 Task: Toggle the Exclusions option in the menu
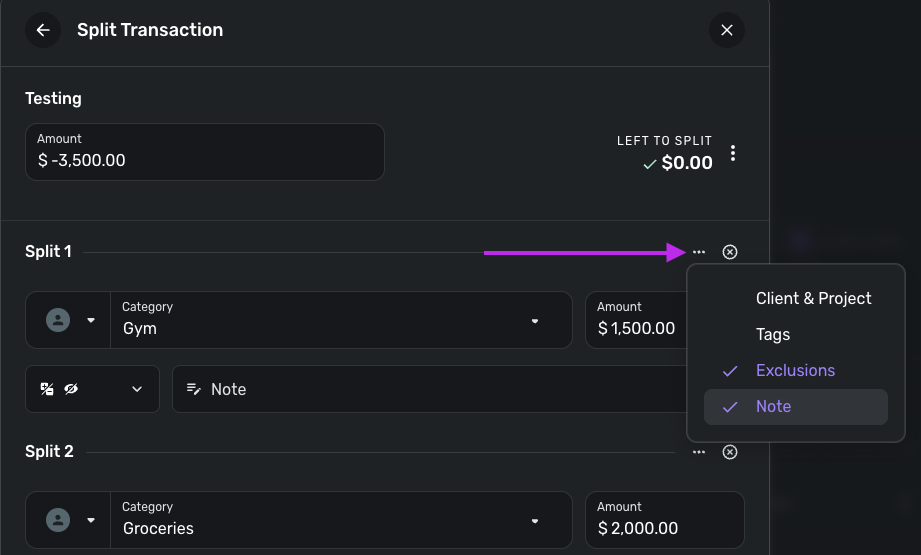(795, 370)
